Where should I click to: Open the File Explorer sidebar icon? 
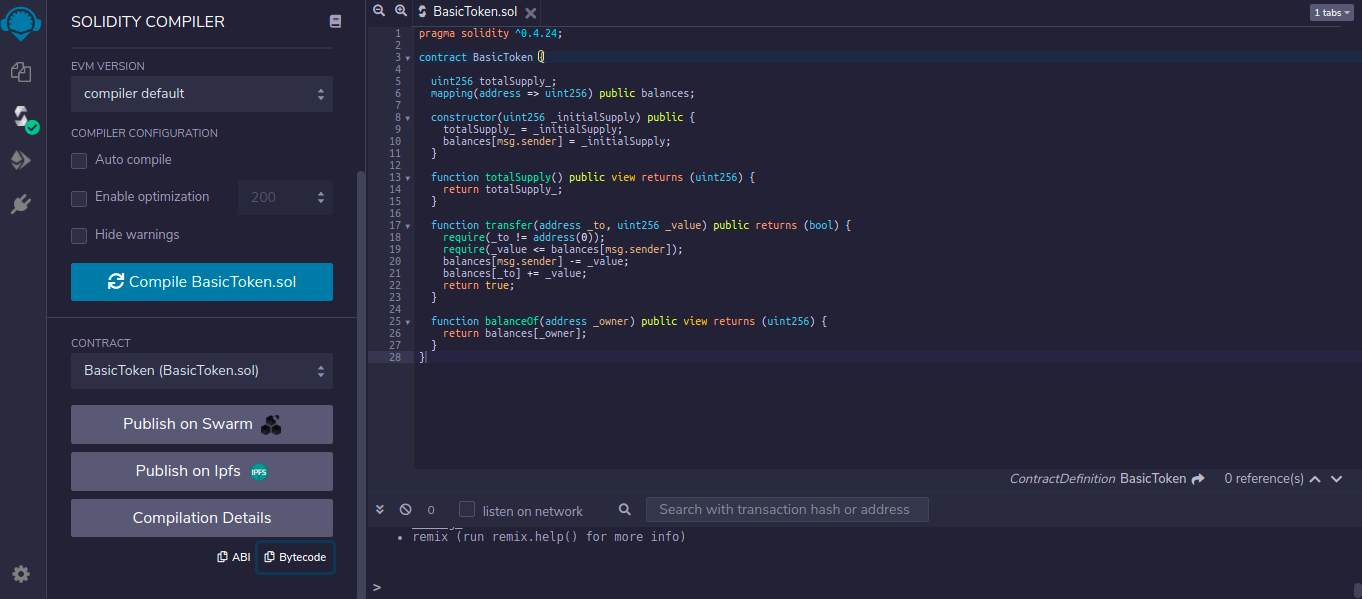coord(21,72)
